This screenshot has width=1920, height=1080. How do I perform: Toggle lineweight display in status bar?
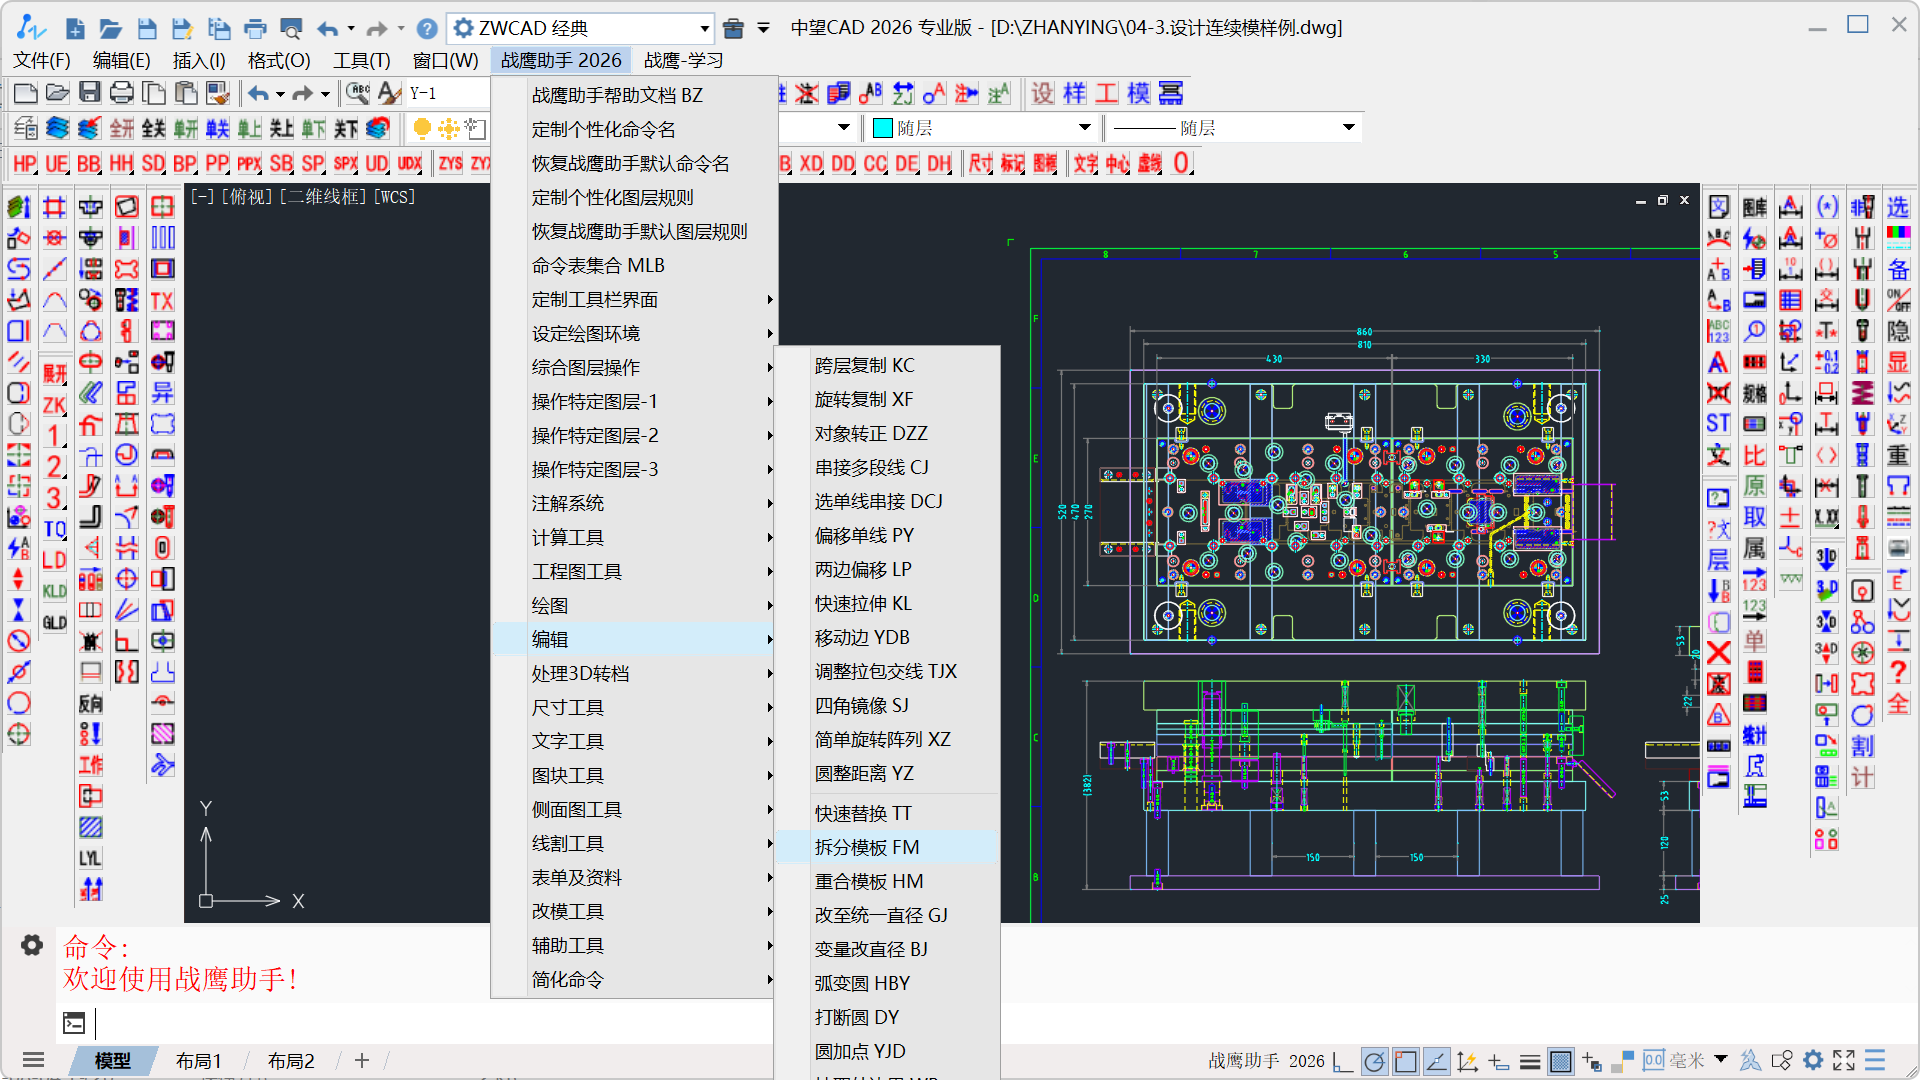pos(1529,1061)
